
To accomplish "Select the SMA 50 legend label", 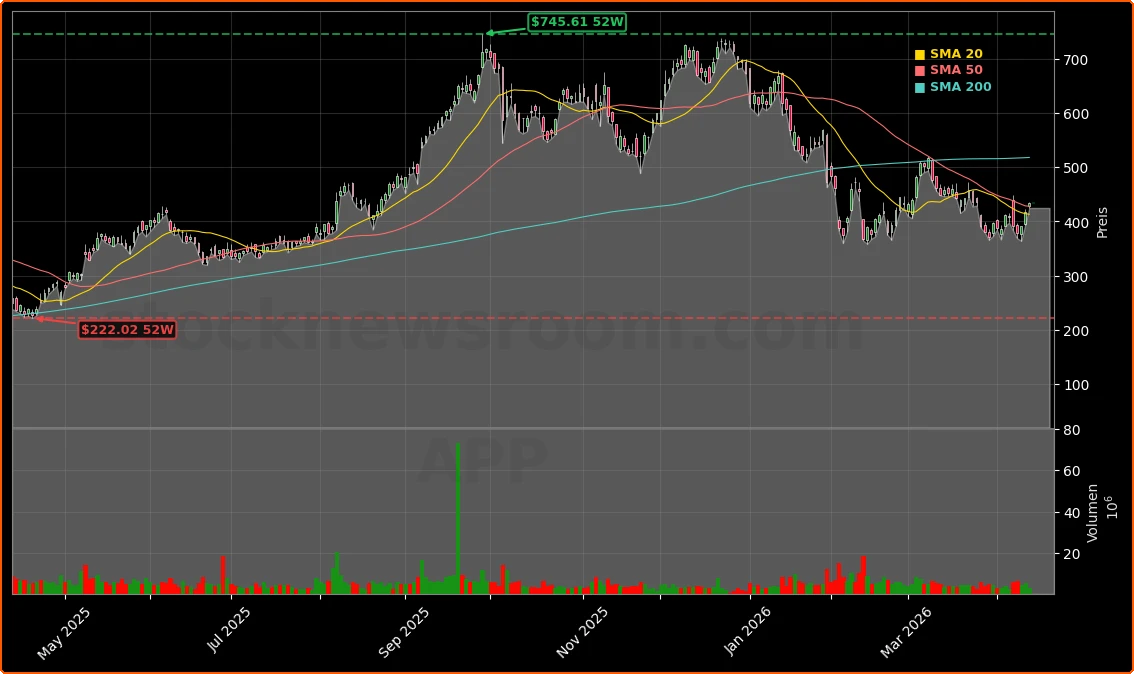I will pyautogui.click(x=956, y=70).
